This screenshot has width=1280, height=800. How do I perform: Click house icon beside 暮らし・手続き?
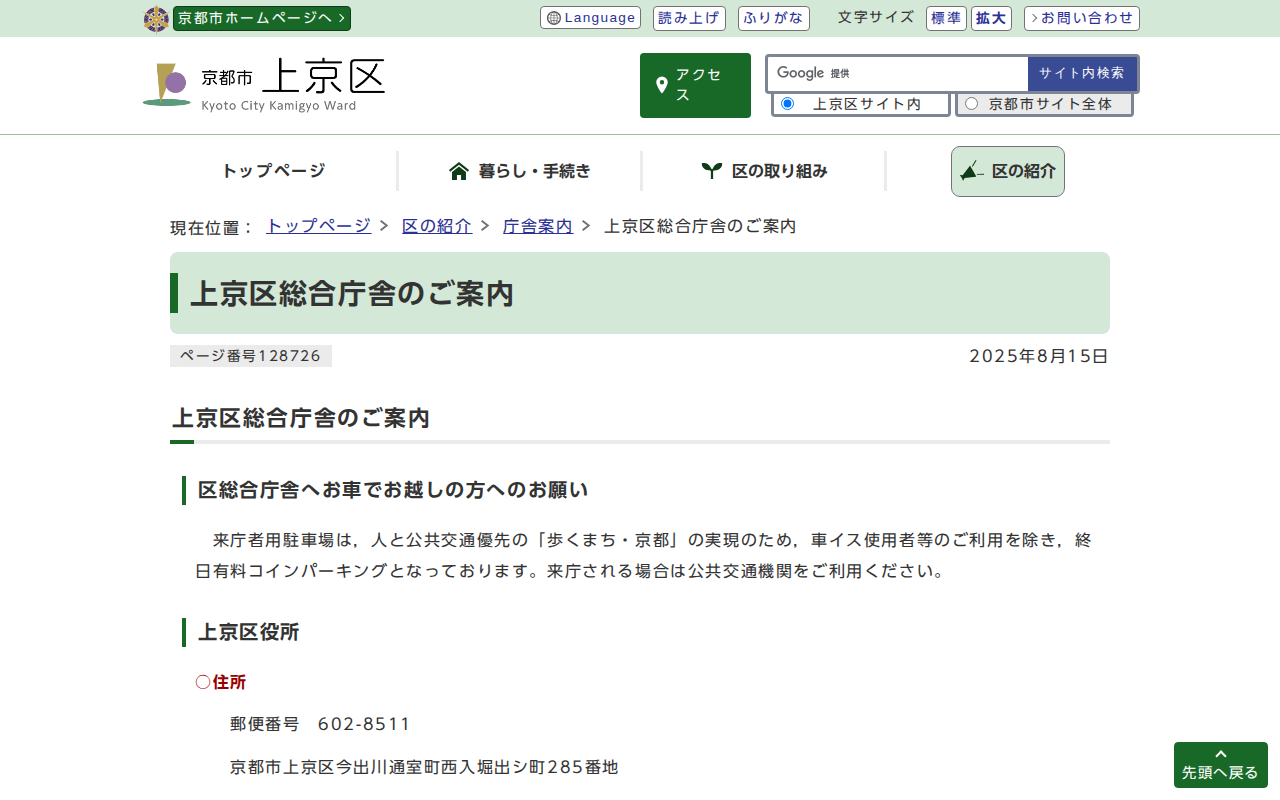pos(459,171)
